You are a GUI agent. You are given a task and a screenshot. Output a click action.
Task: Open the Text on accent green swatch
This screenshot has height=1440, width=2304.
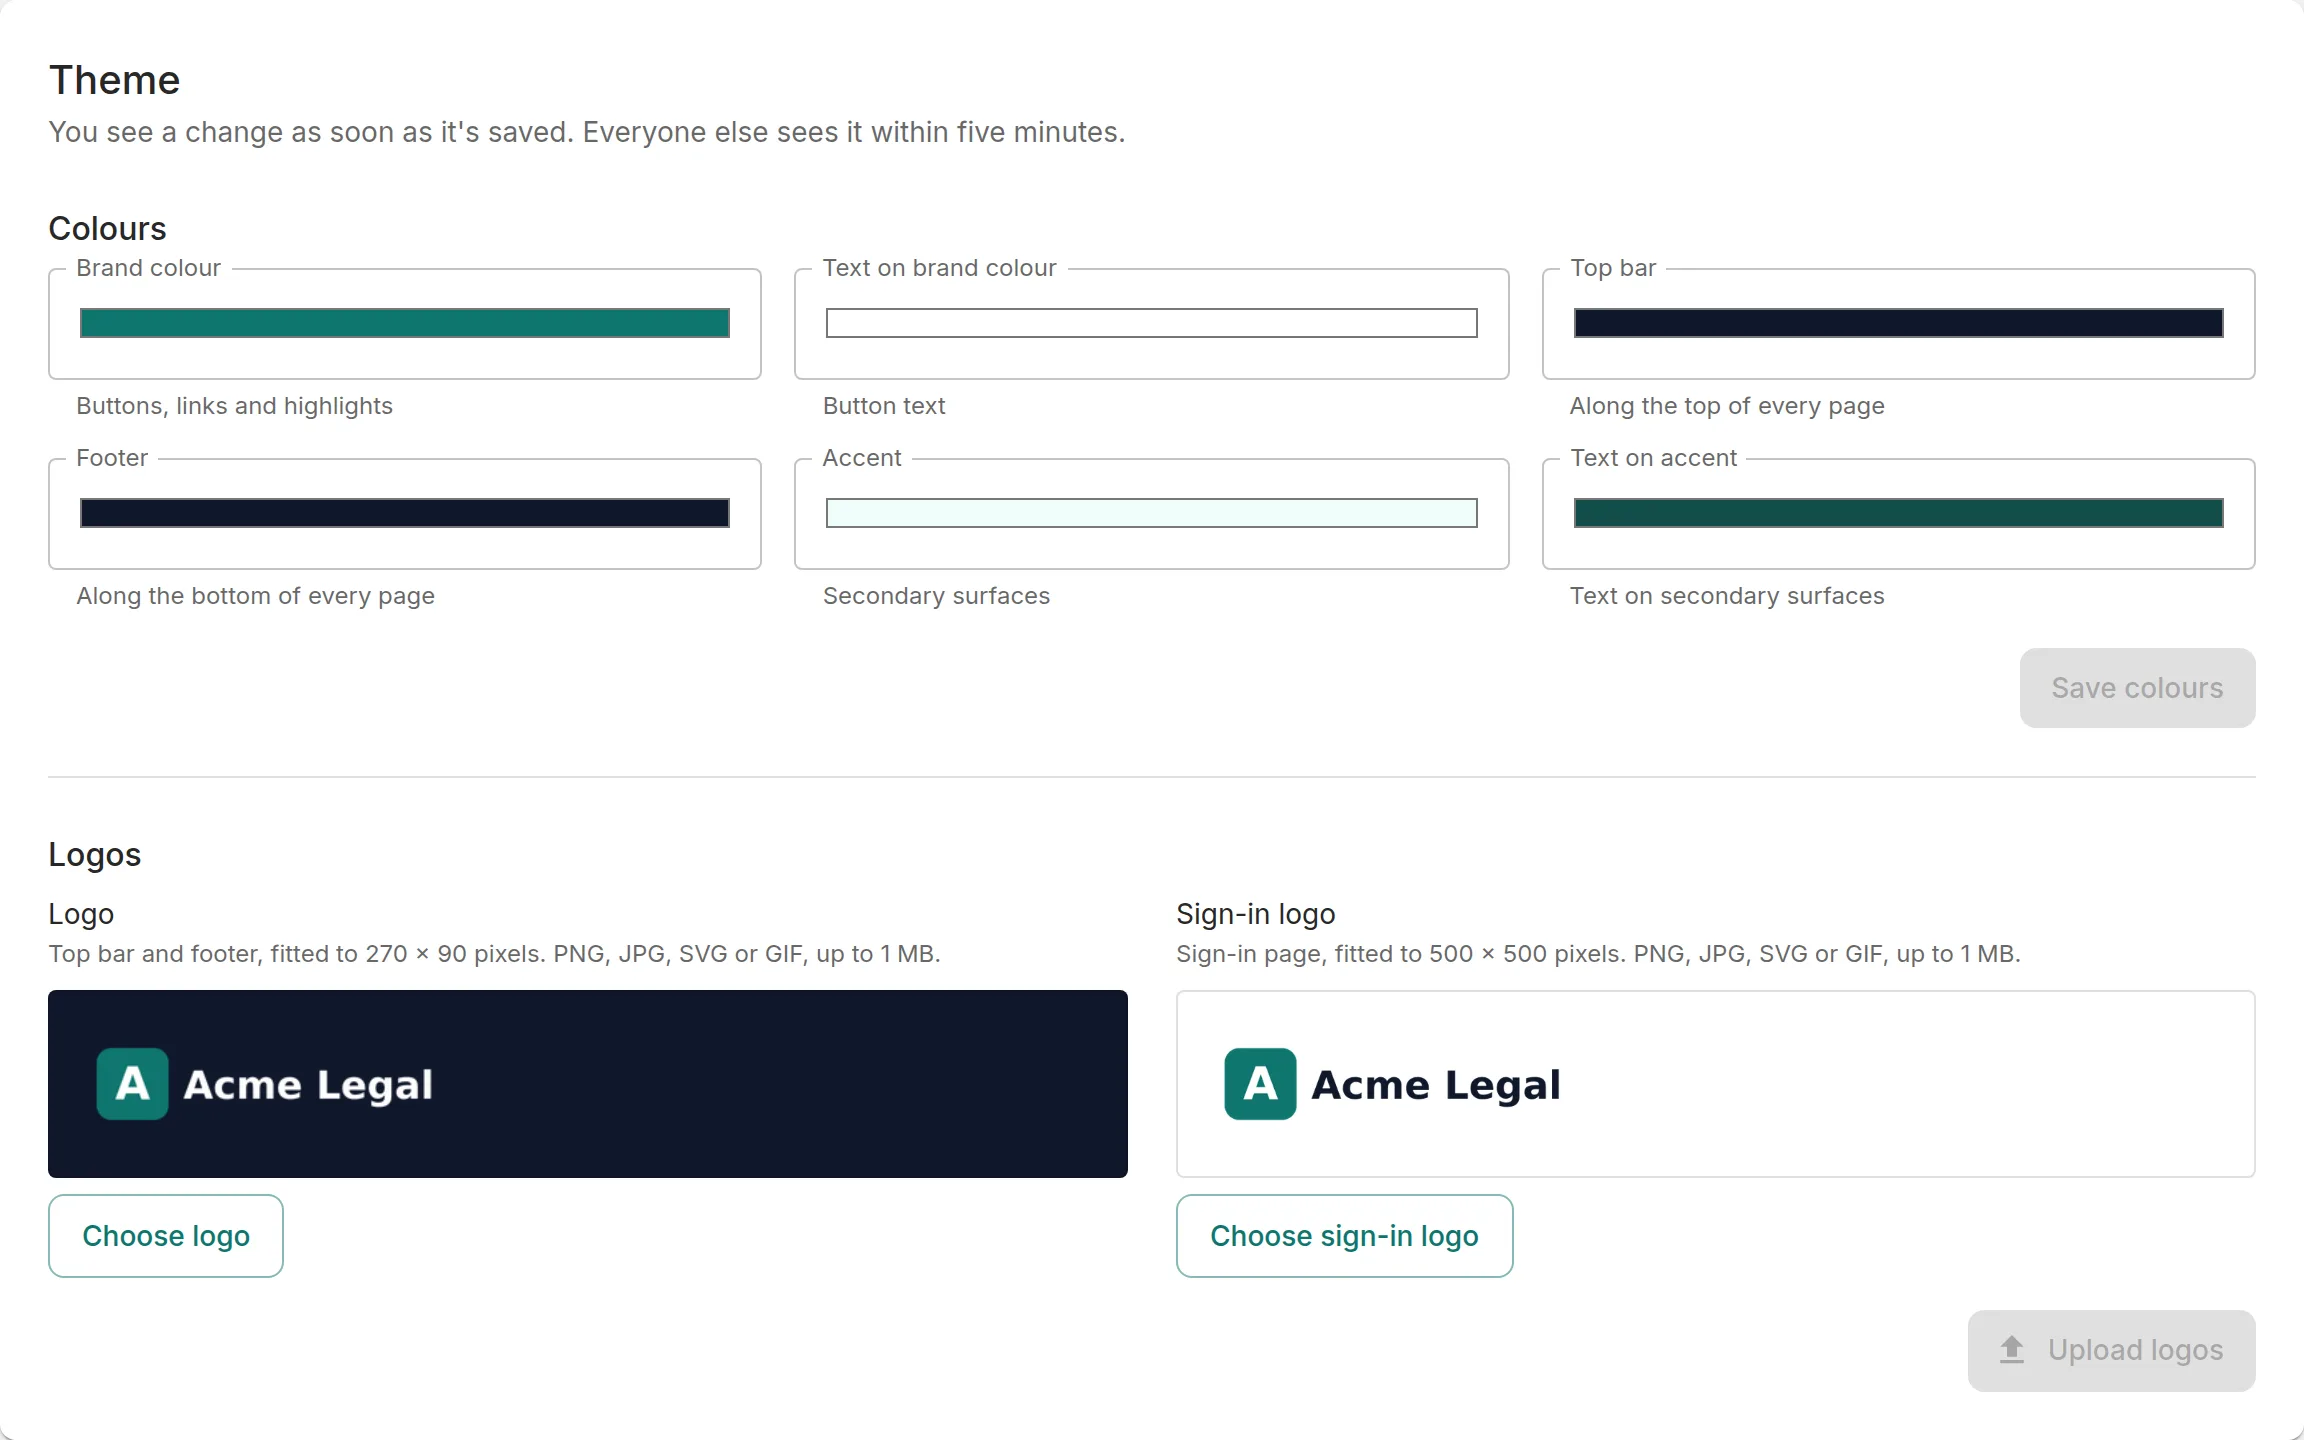pos(1898,513)
